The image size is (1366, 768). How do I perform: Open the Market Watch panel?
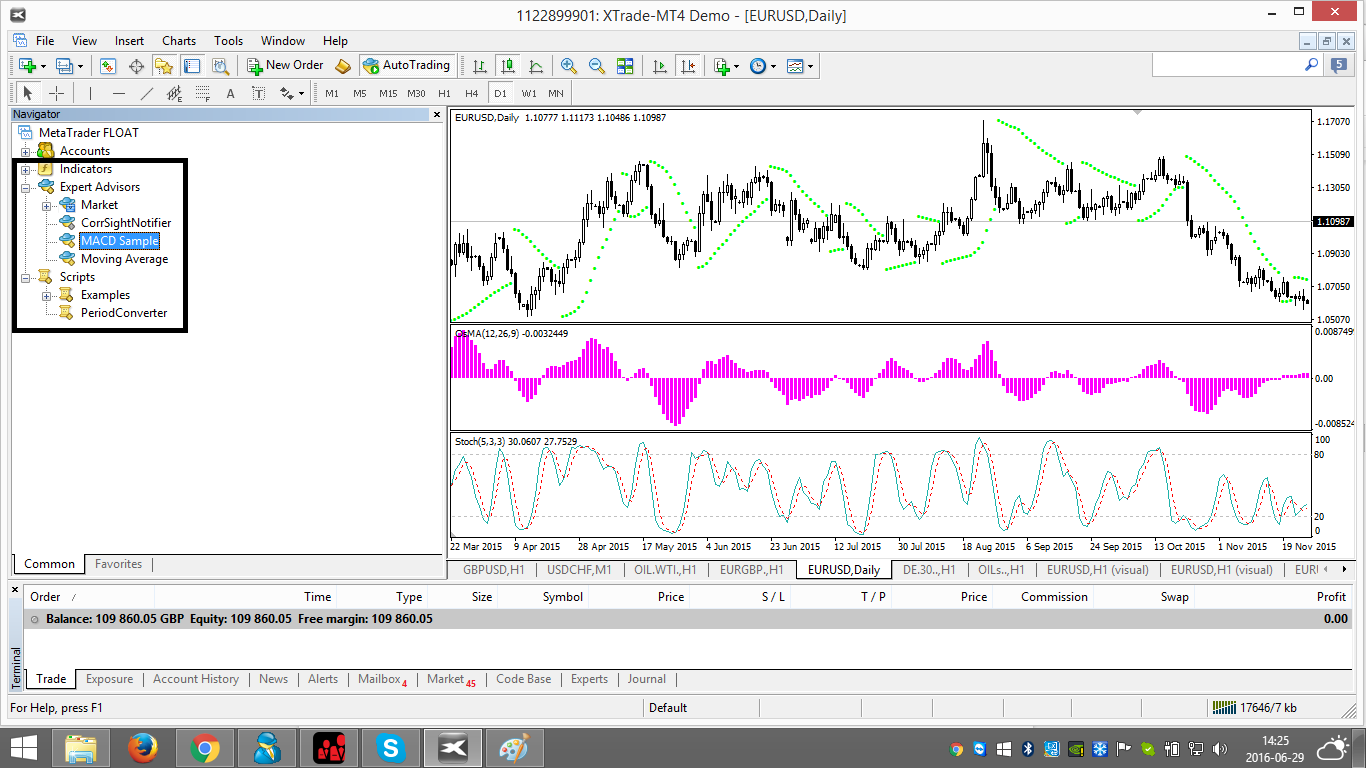pyautogui.click(x=108, y=66)
